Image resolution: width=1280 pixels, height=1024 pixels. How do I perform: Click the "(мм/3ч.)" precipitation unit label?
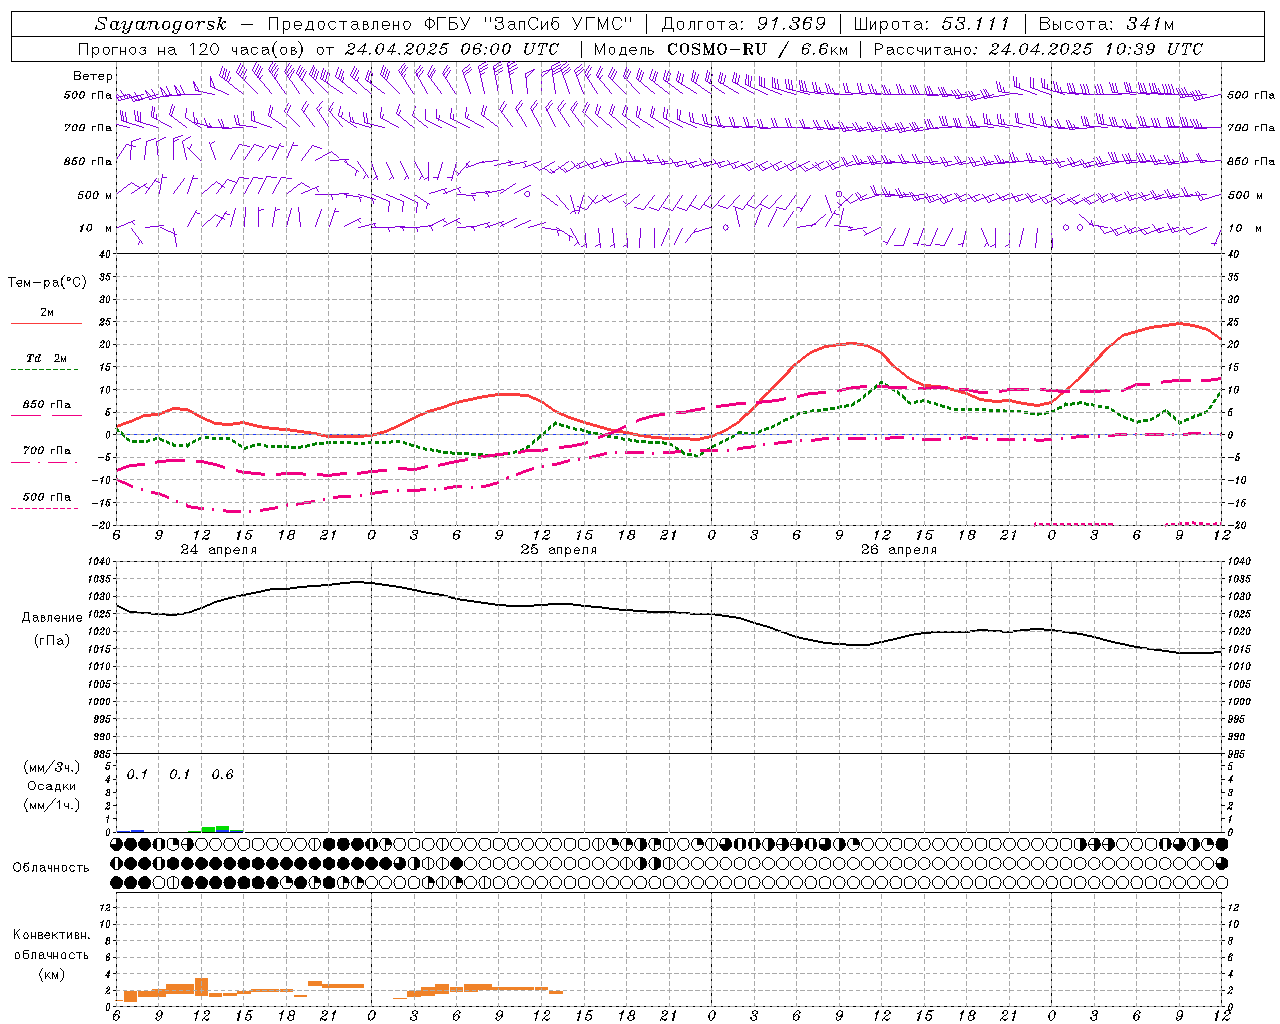[x=52, y=767]
